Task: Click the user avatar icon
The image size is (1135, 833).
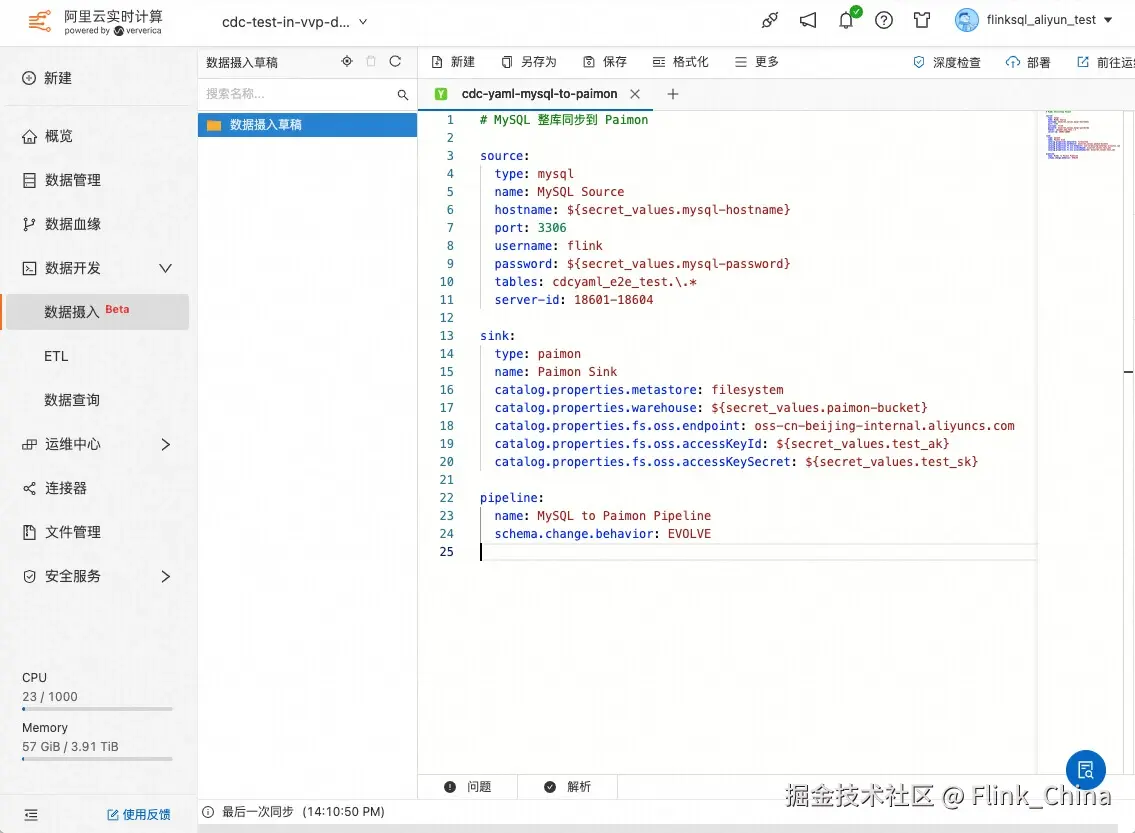Action: [966, 20]
